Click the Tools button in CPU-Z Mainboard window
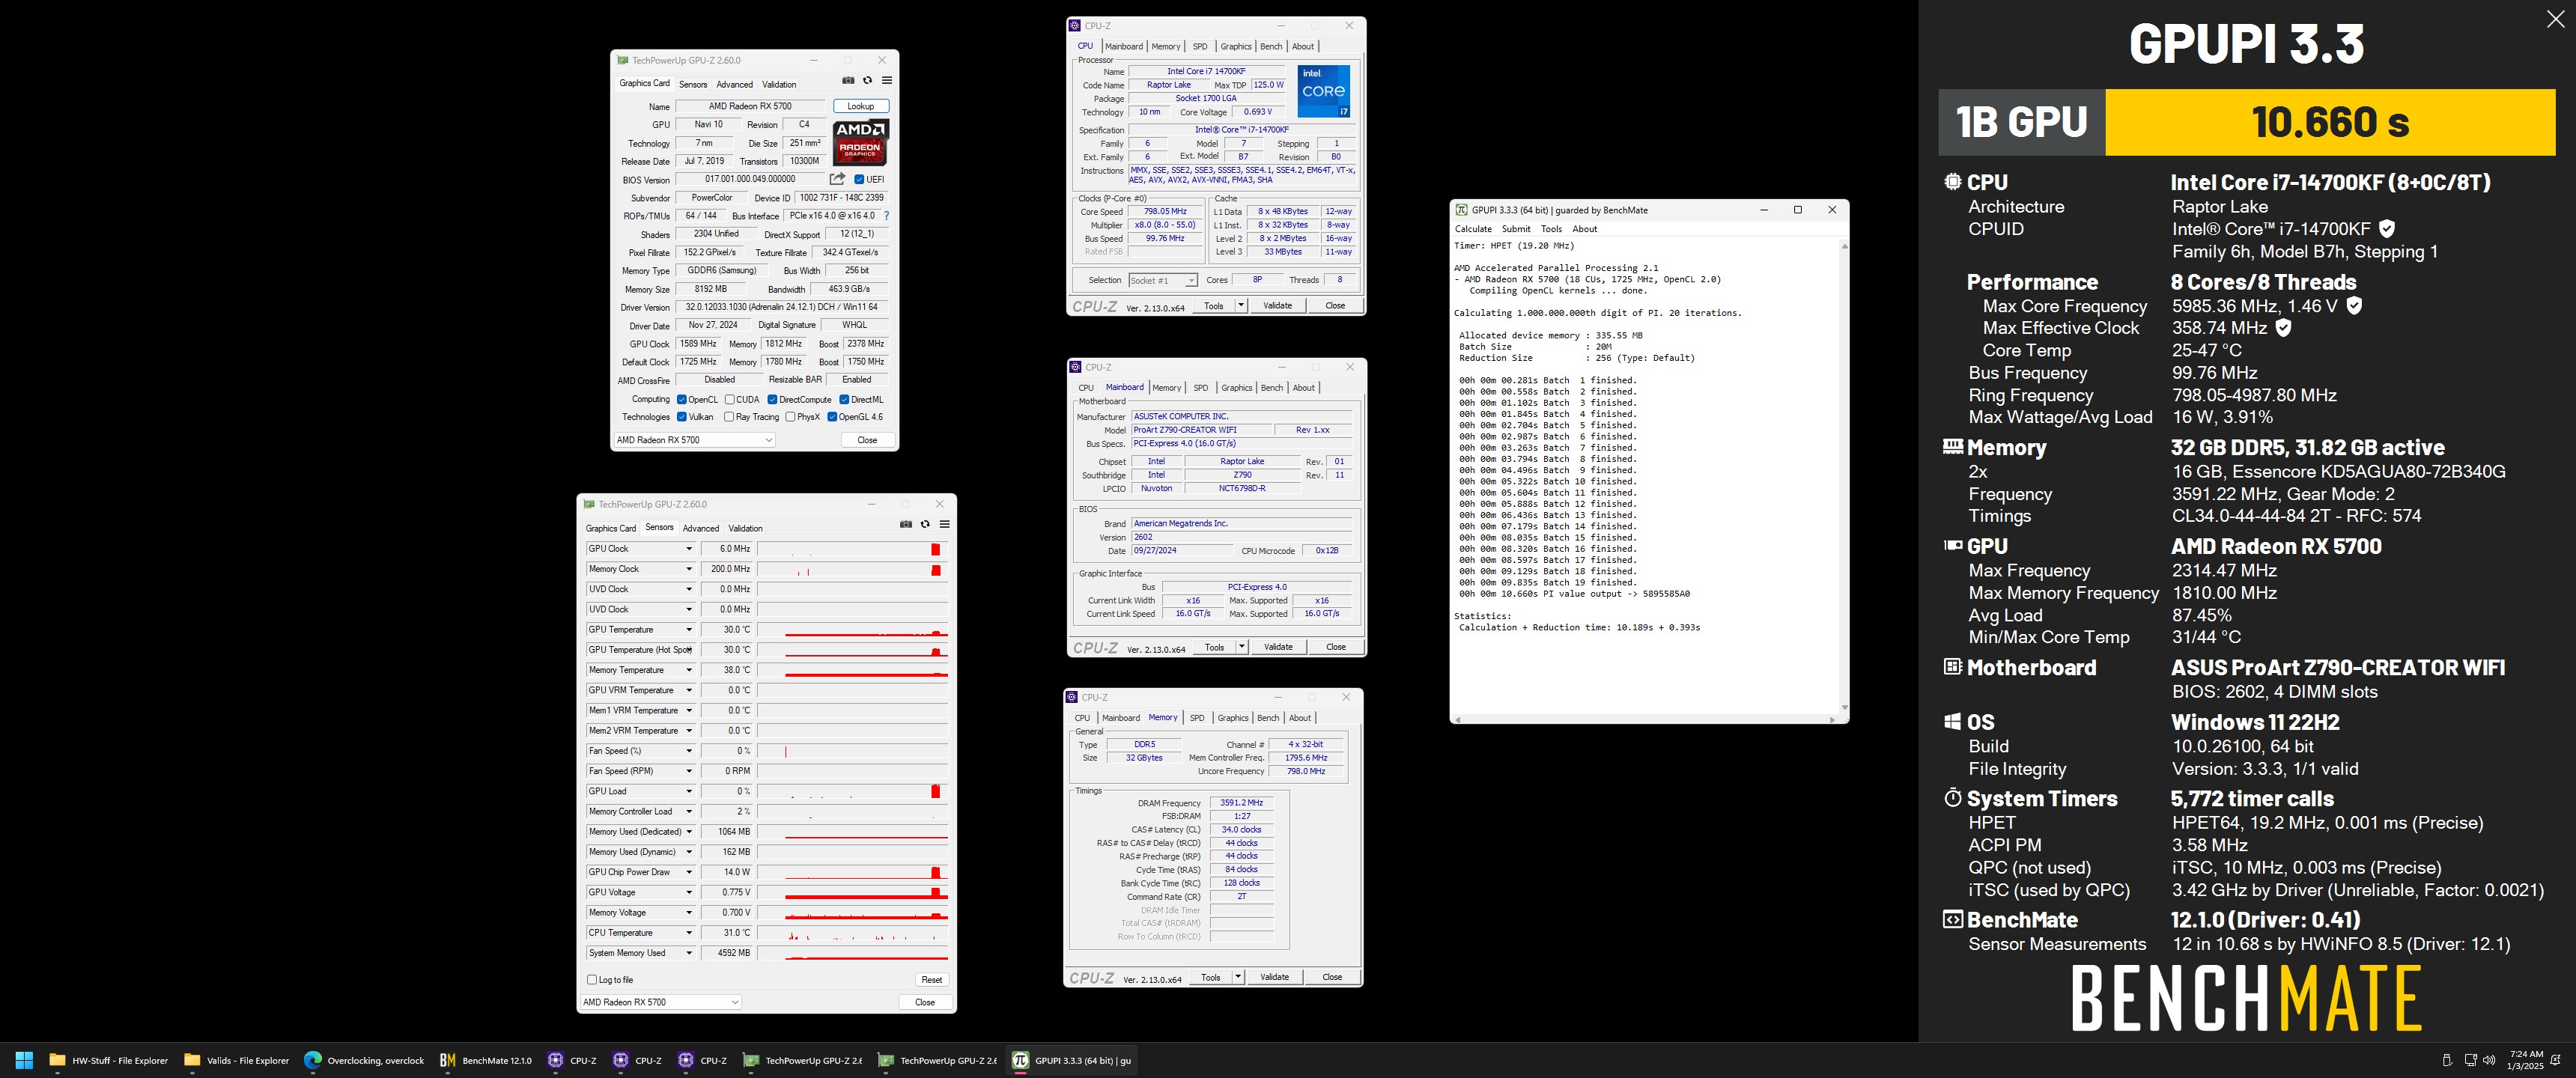 pos(1214,647)
